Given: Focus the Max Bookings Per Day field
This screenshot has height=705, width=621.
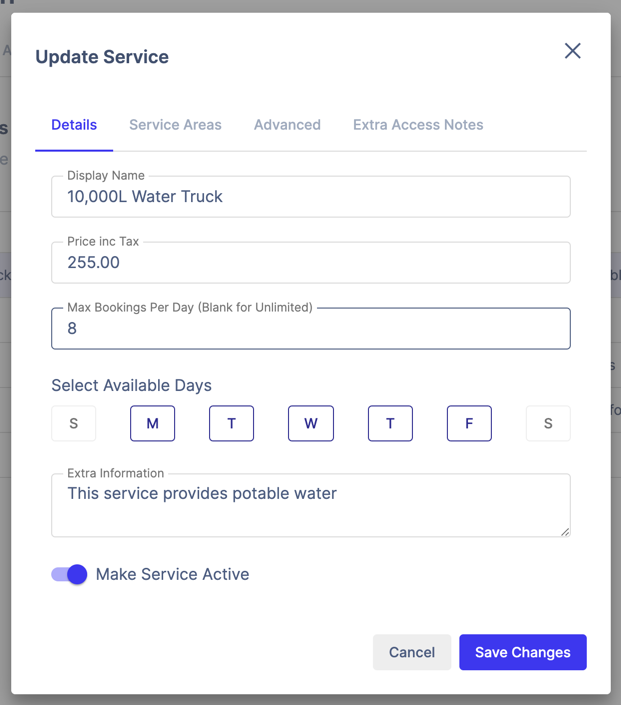Looking at the screenshot, I should click(310, 329).
